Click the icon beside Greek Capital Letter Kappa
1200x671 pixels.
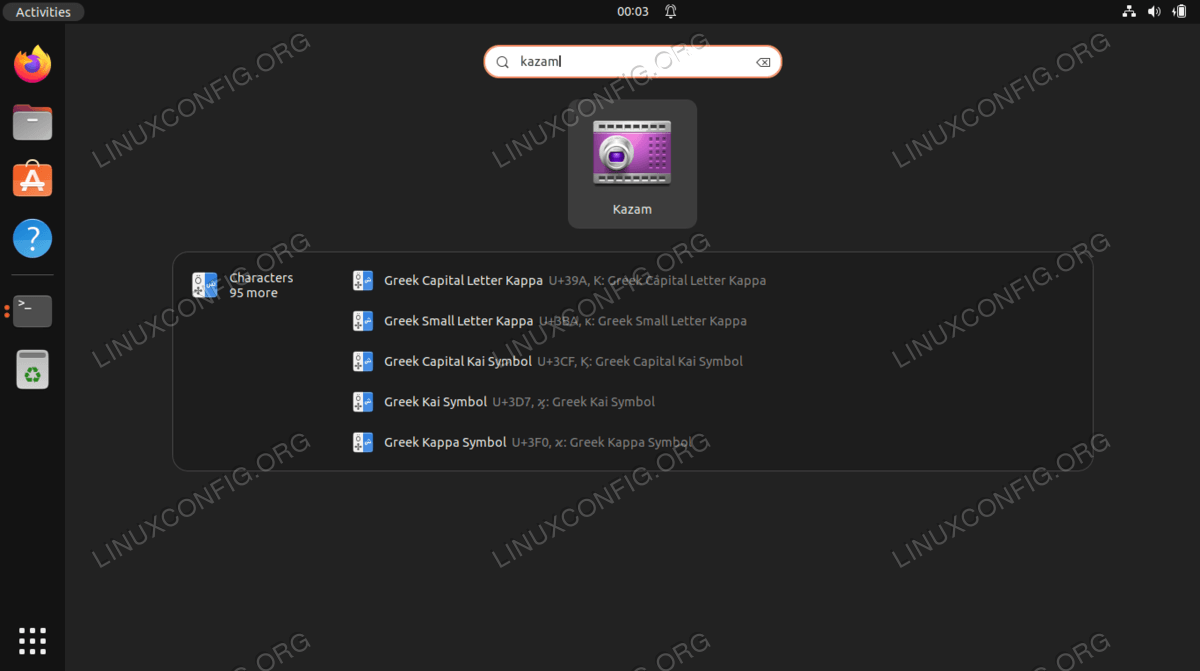[363, 281]
